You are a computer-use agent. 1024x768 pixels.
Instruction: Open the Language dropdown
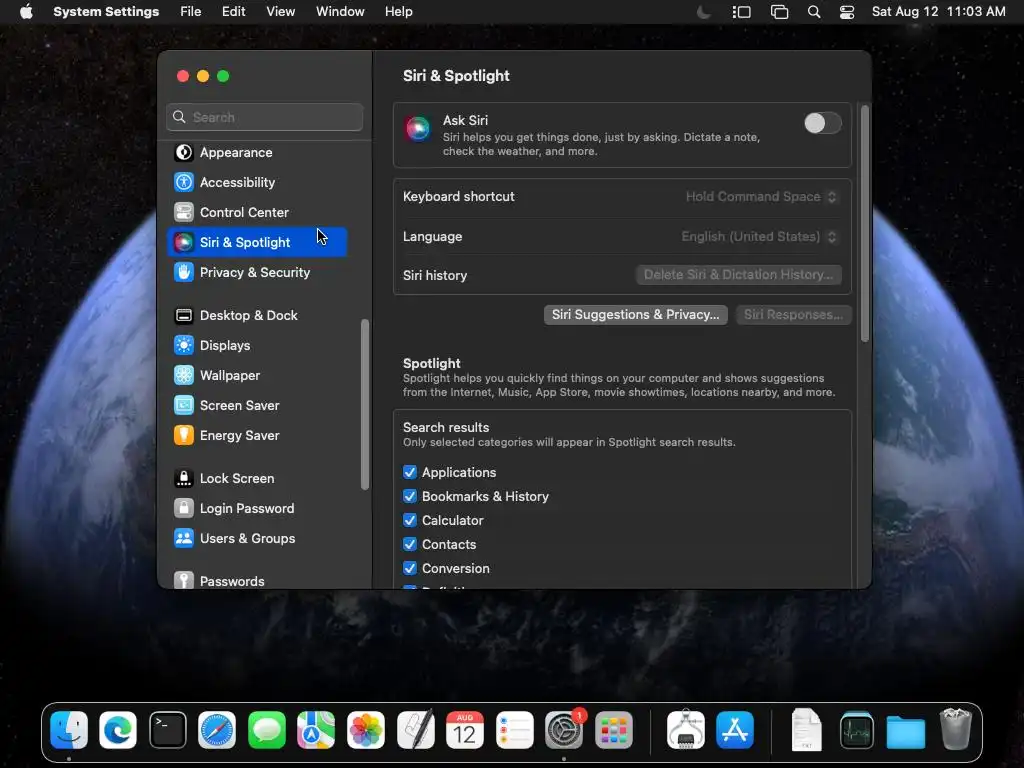click(x=759, y=236)
